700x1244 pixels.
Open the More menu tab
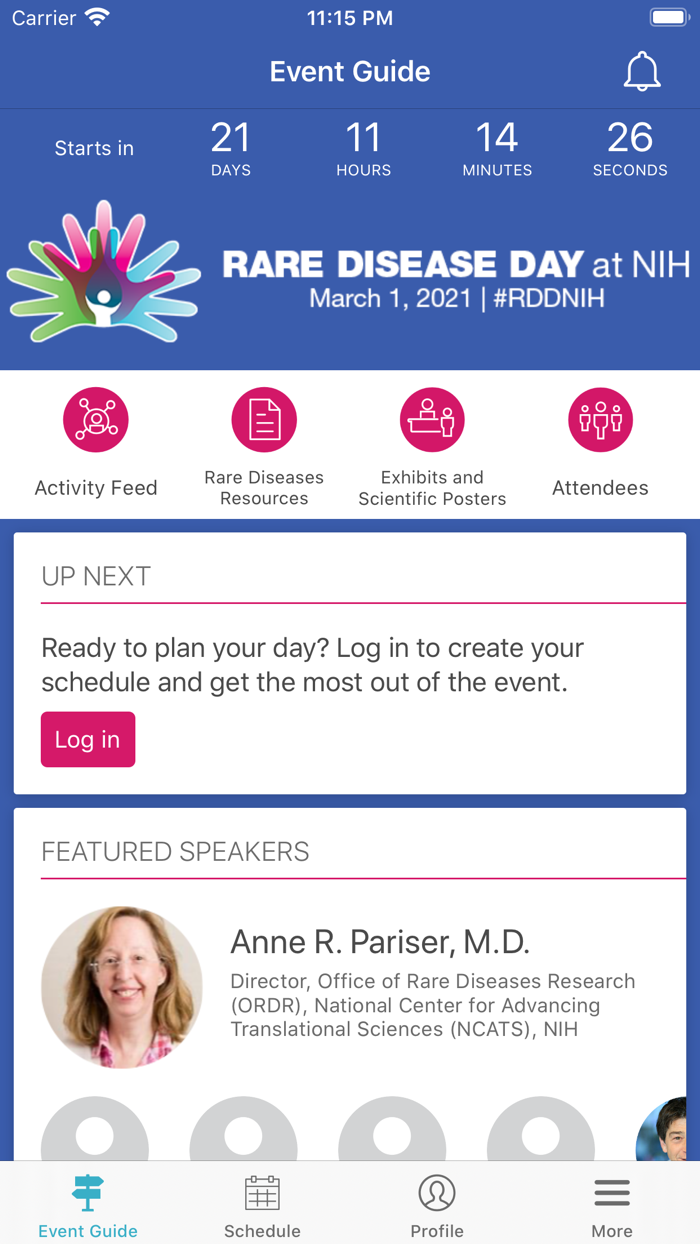(x=612, y=1205)
